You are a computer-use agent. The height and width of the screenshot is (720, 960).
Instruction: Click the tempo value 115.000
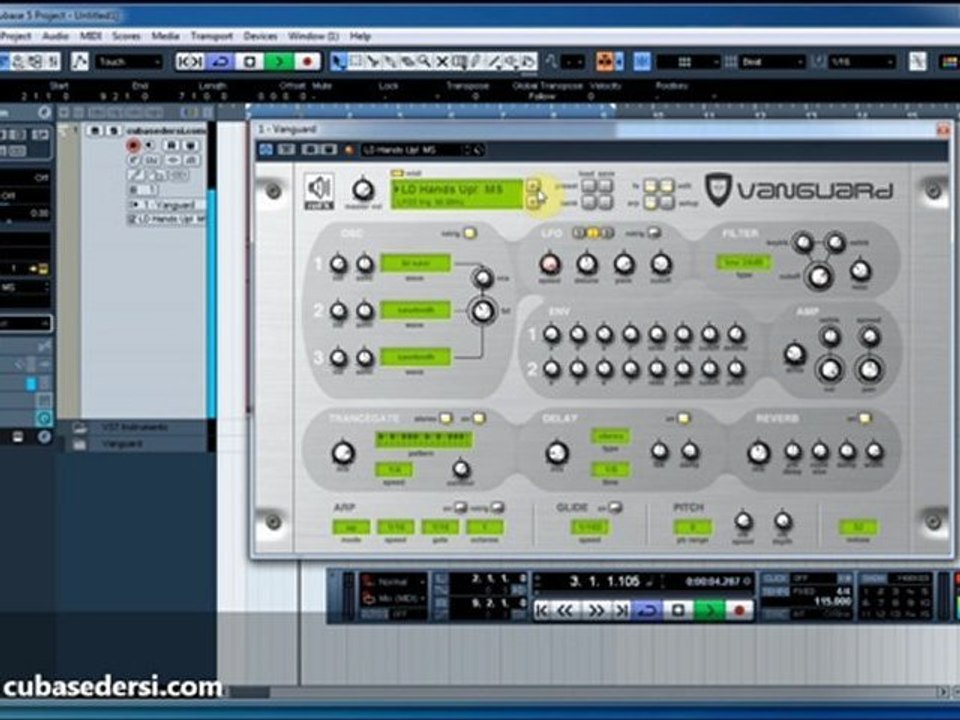pyautogui.click(x=833, y=602)
